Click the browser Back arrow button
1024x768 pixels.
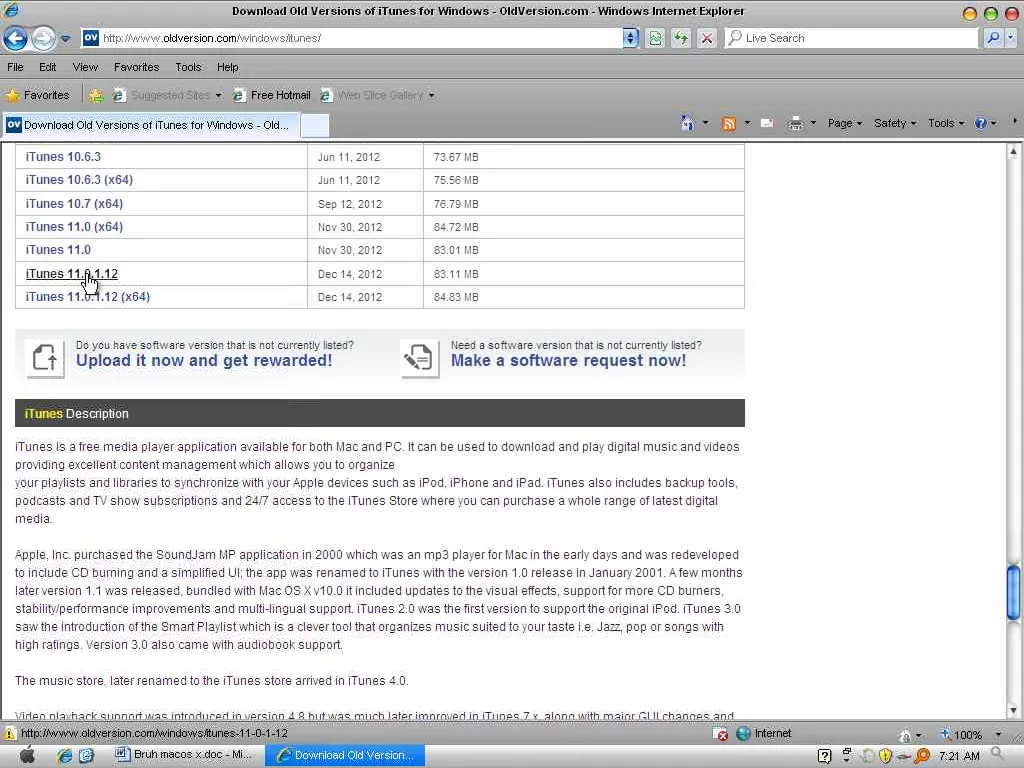(16, 39)
